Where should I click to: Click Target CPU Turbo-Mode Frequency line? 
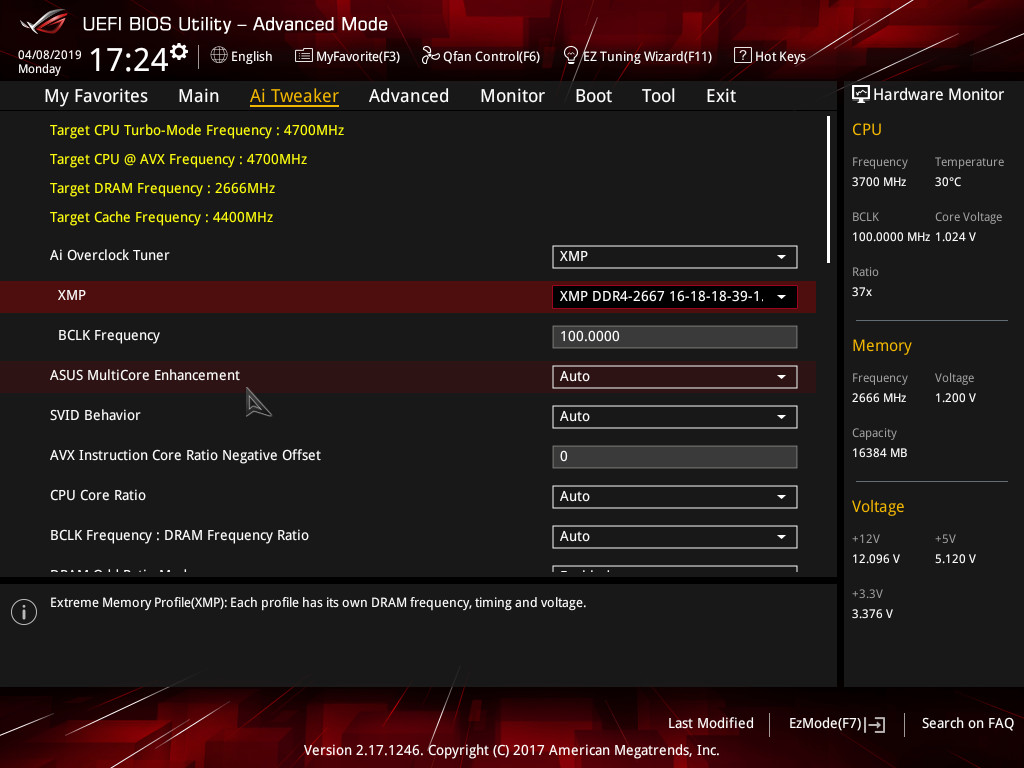[x=197, y=130]
